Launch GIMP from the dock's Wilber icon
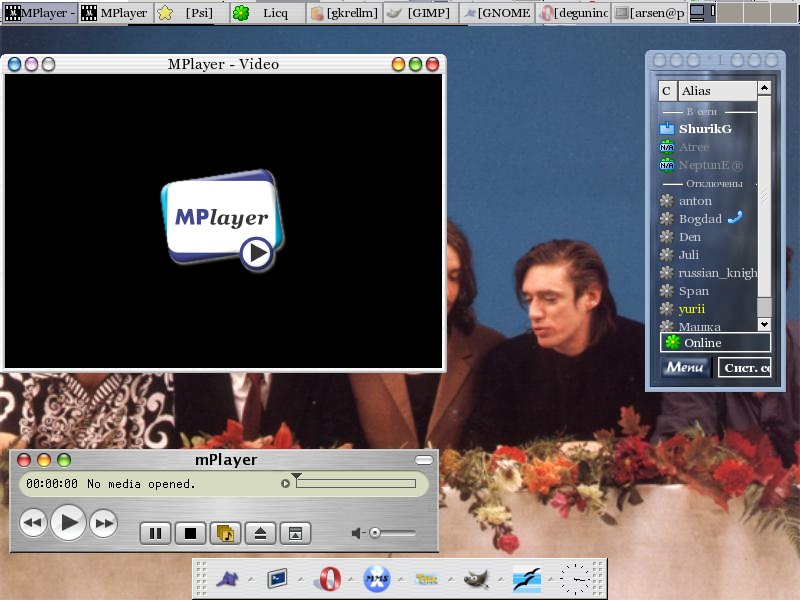 click(476, 579)
